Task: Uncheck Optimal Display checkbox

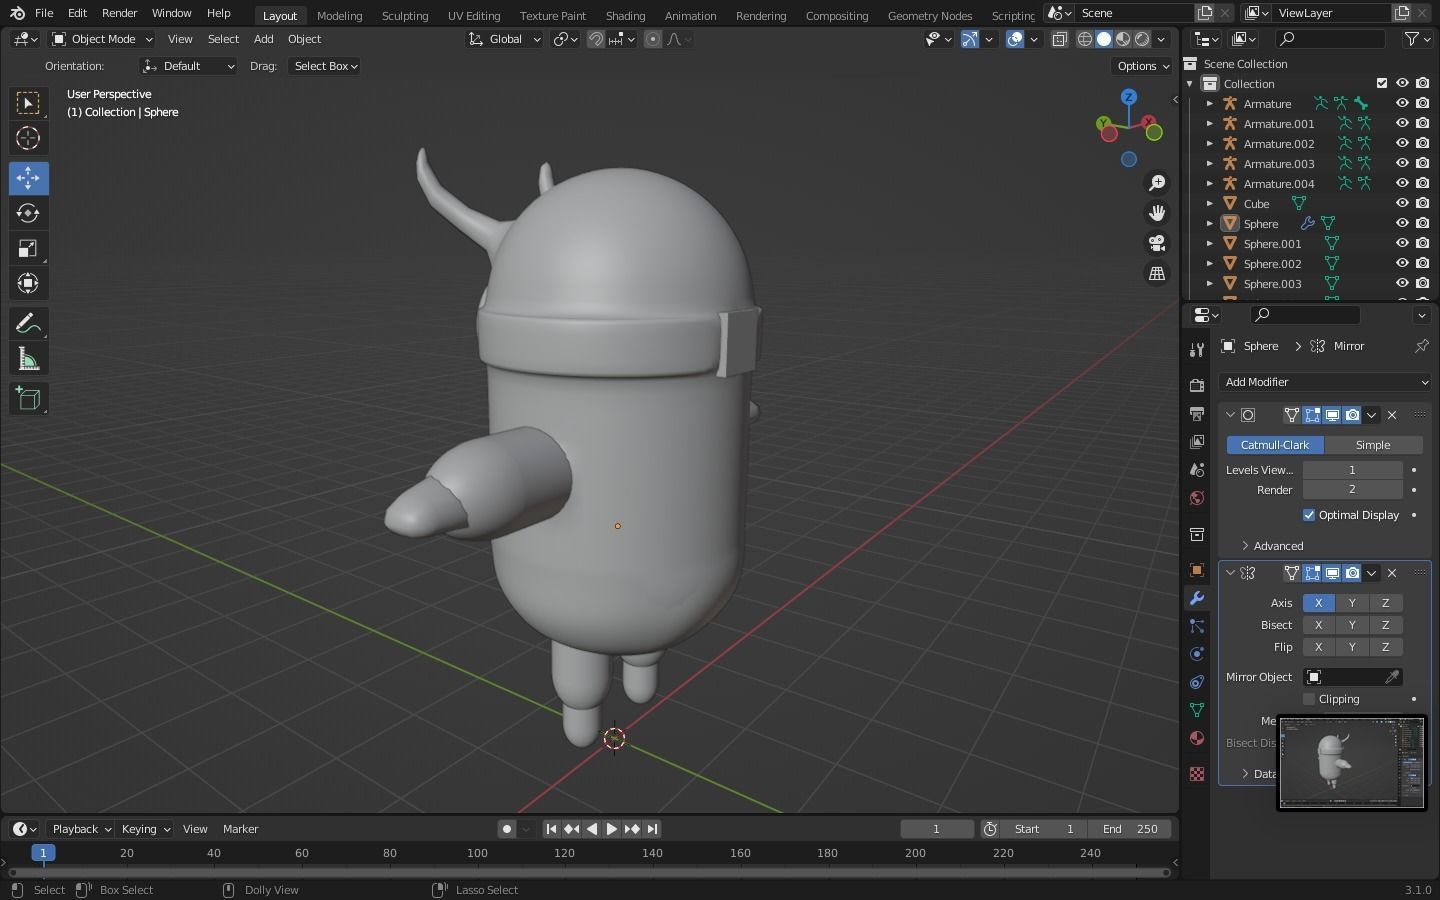Action: point(1309,515)
